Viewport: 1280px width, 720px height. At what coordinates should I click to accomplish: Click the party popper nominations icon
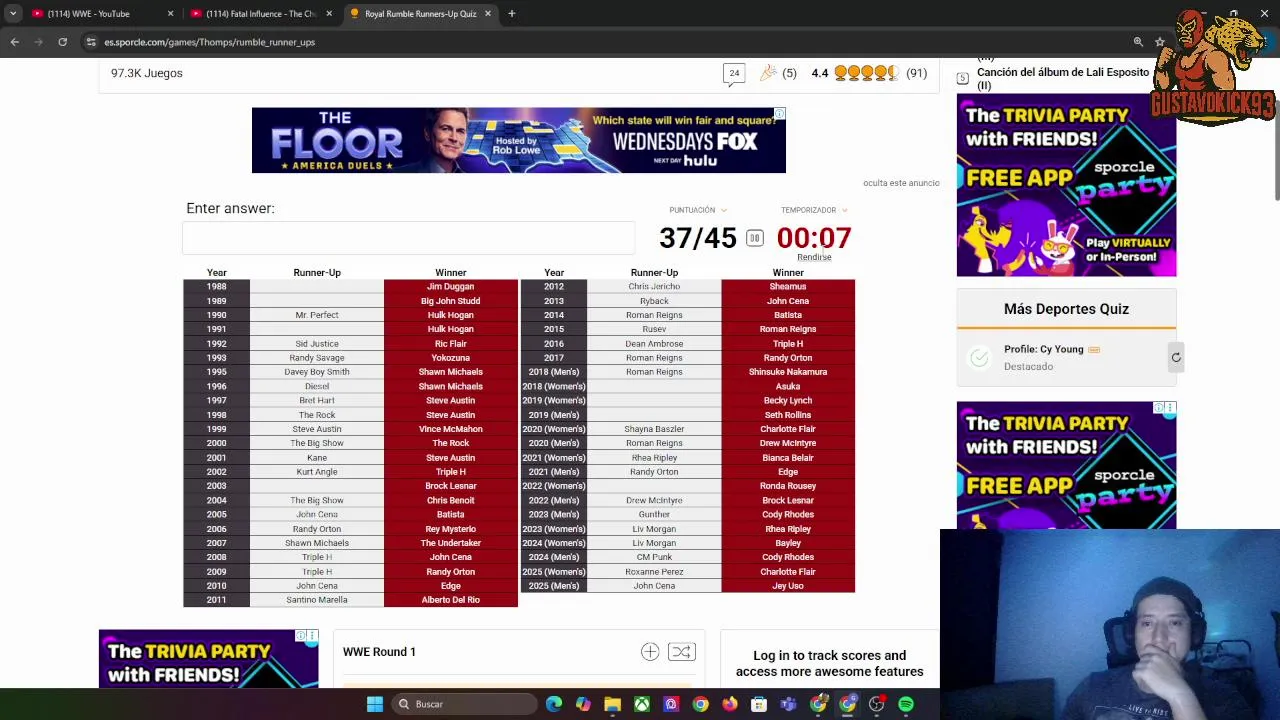768,73
